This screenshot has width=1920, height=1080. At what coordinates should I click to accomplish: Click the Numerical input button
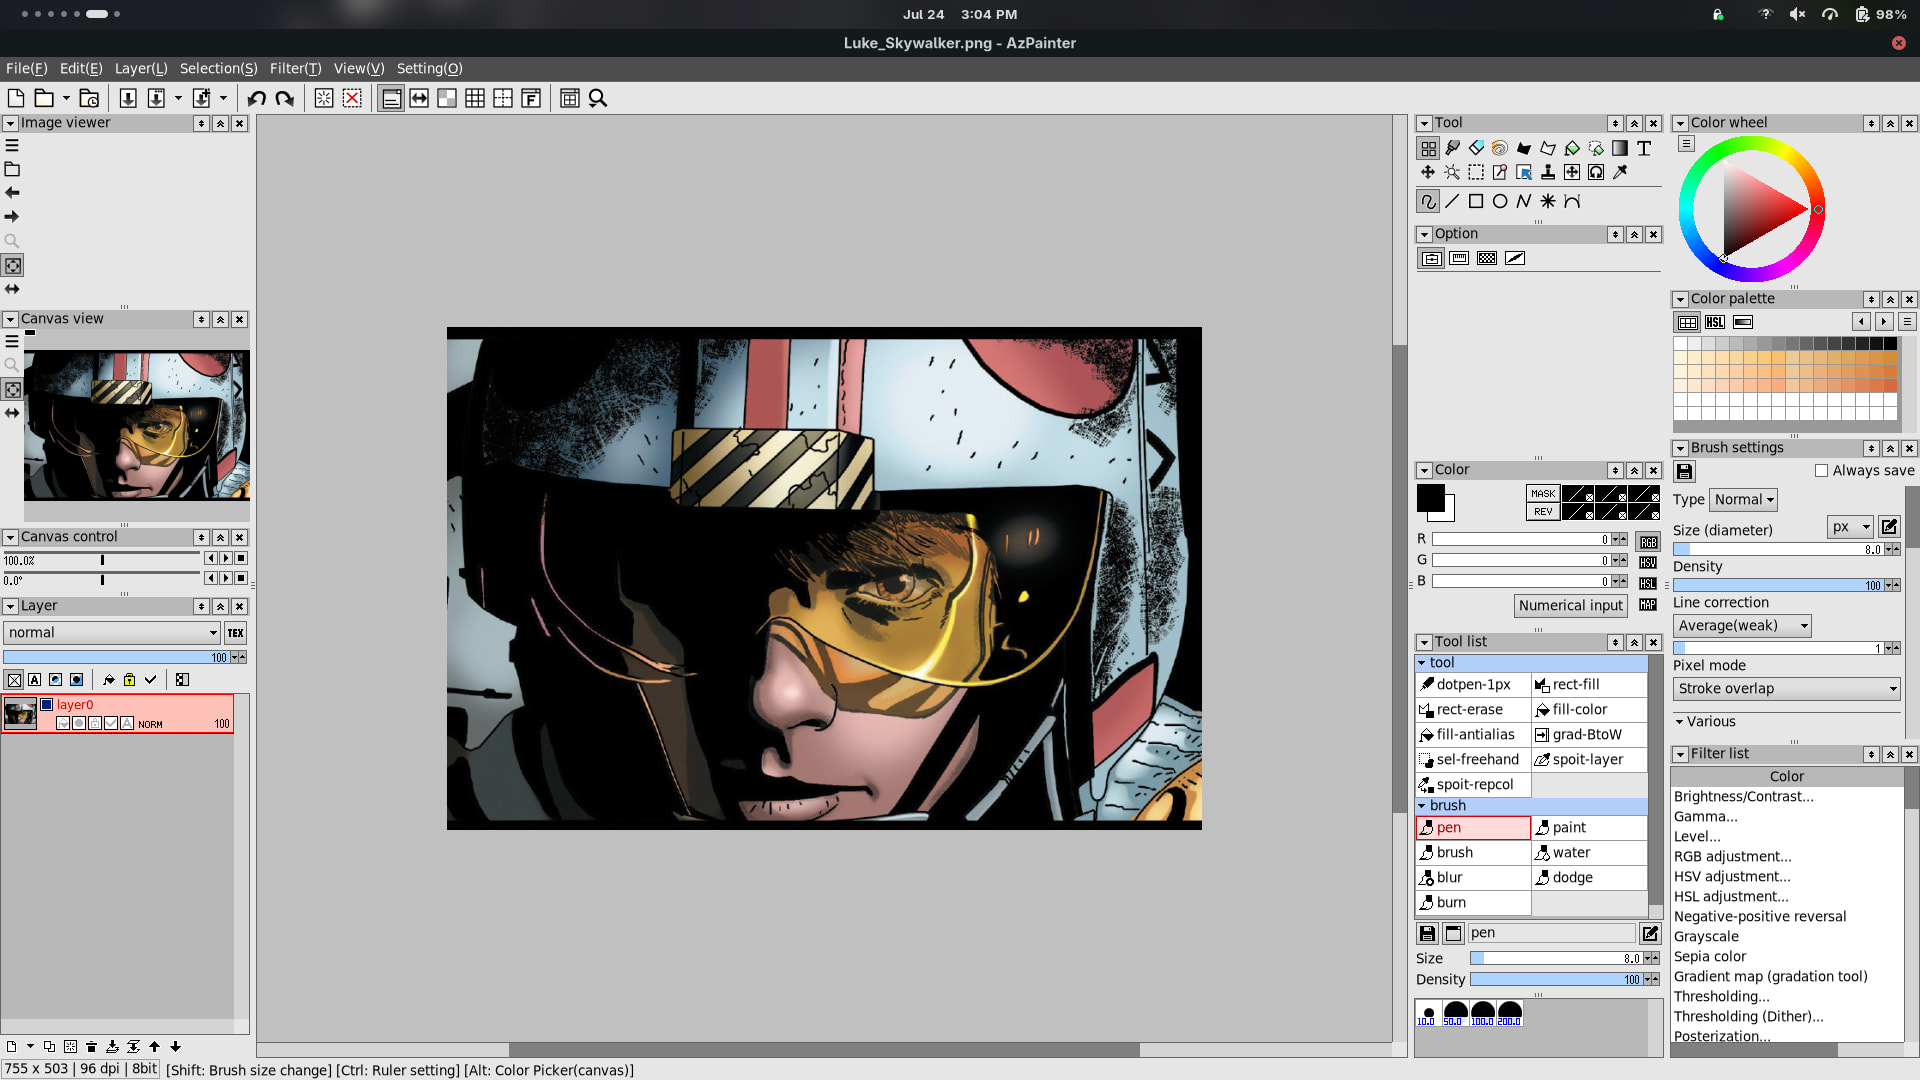[x=1571, y=606]
